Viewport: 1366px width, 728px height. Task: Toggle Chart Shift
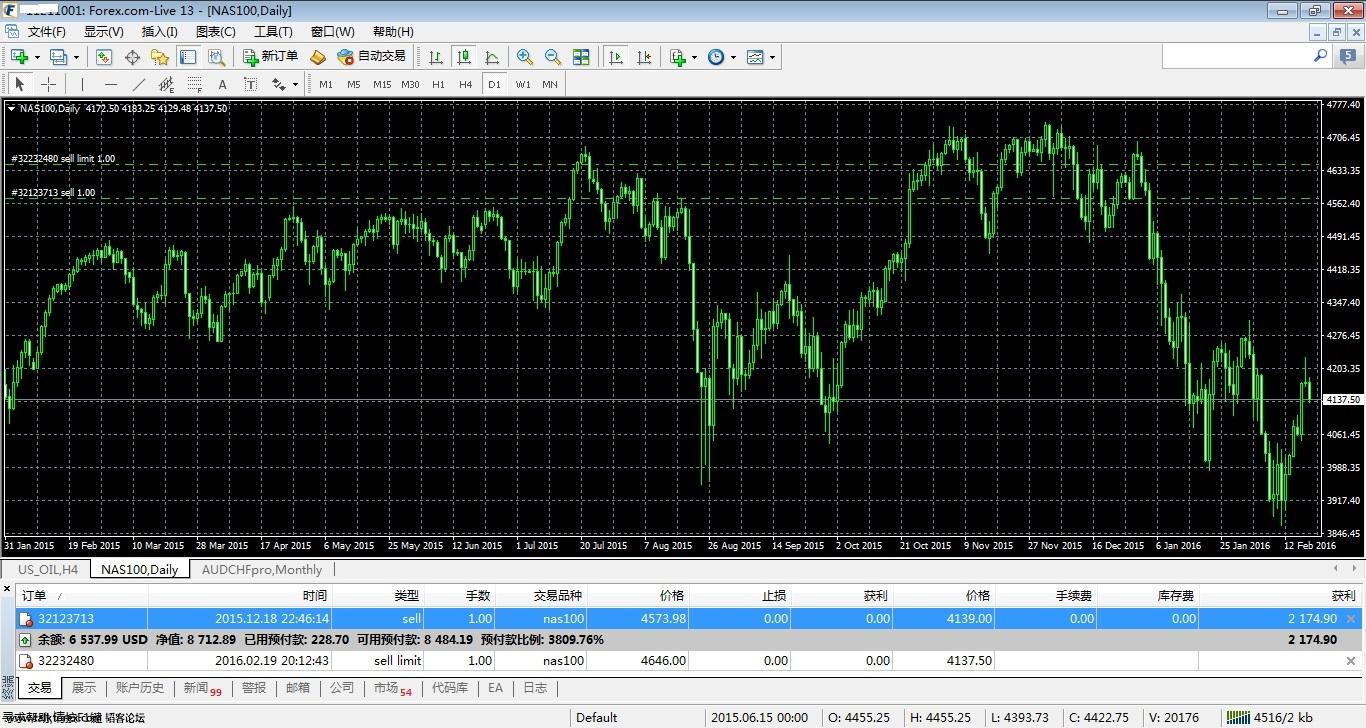click(644, 57)
